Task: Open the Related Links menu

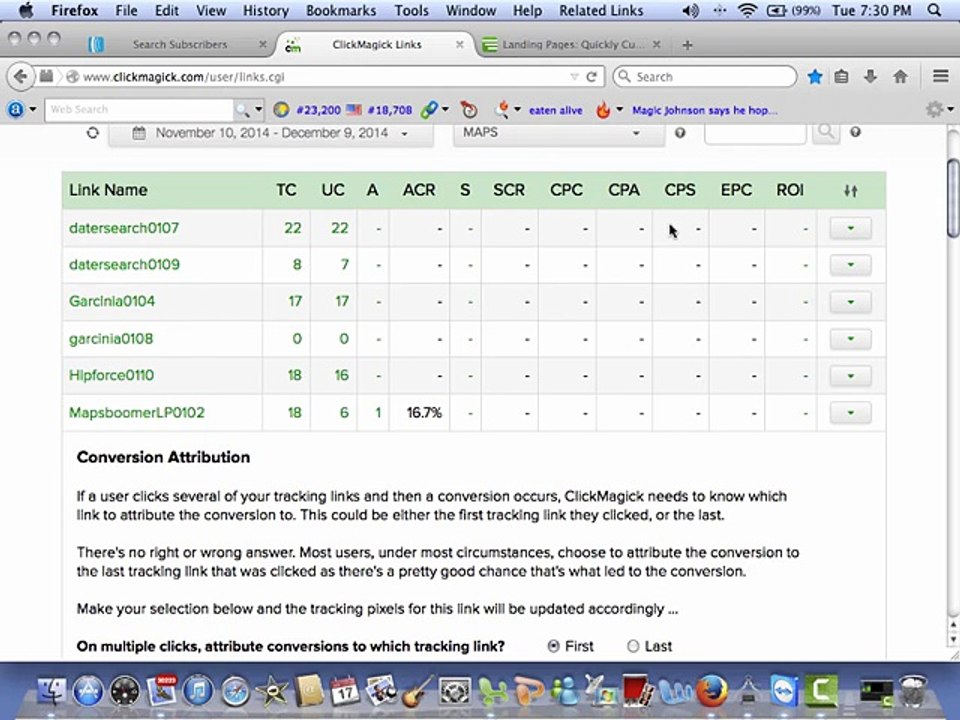Action: tap(601, 10)
